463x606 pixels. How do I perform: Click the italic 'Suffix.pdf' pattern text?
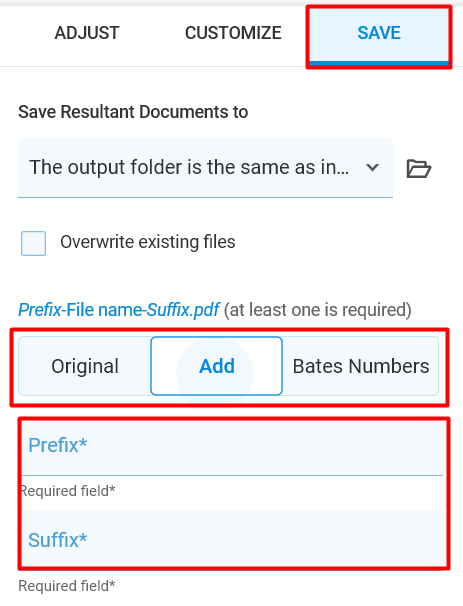coord(183,310)
